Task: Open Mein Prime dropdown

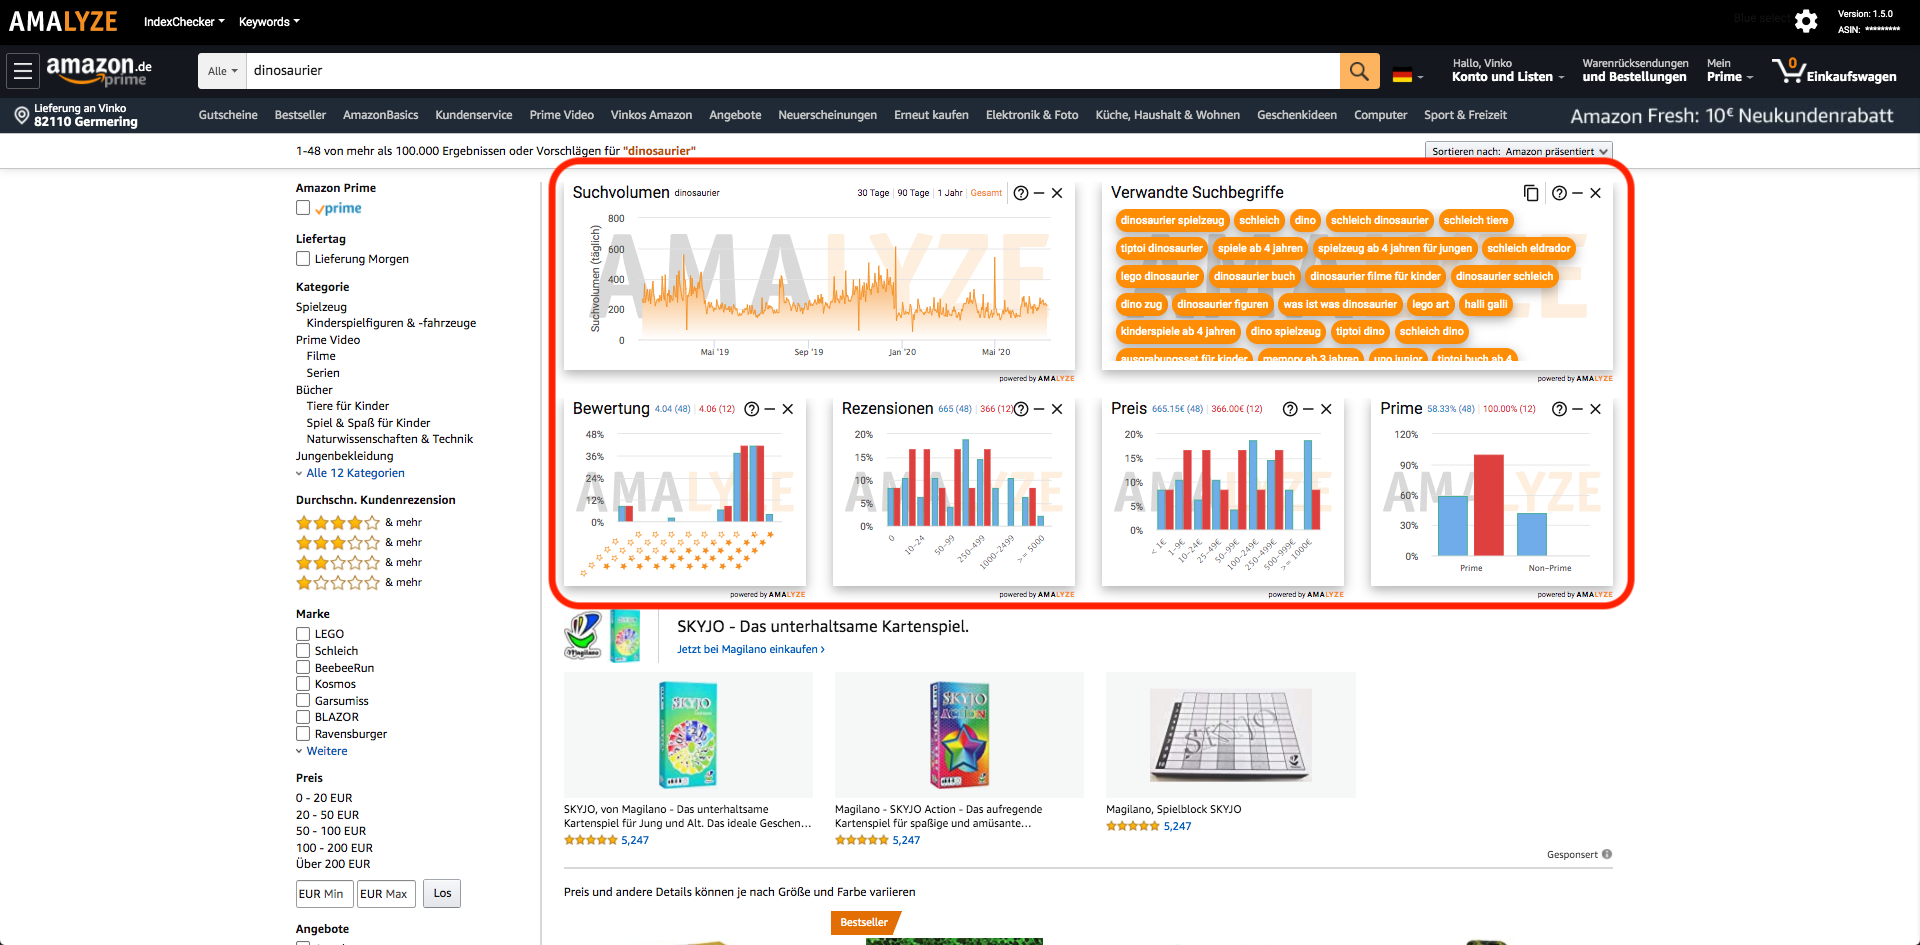Action: [x=1729, y=70]
